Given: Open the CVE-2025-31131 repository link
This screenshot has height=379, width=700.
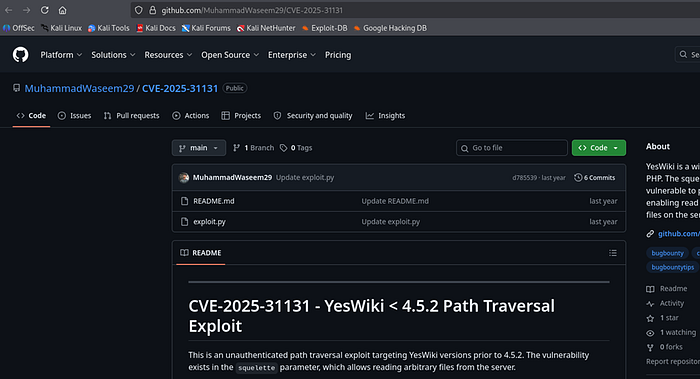Looking at the screenshot, I should tap(180, 88).
